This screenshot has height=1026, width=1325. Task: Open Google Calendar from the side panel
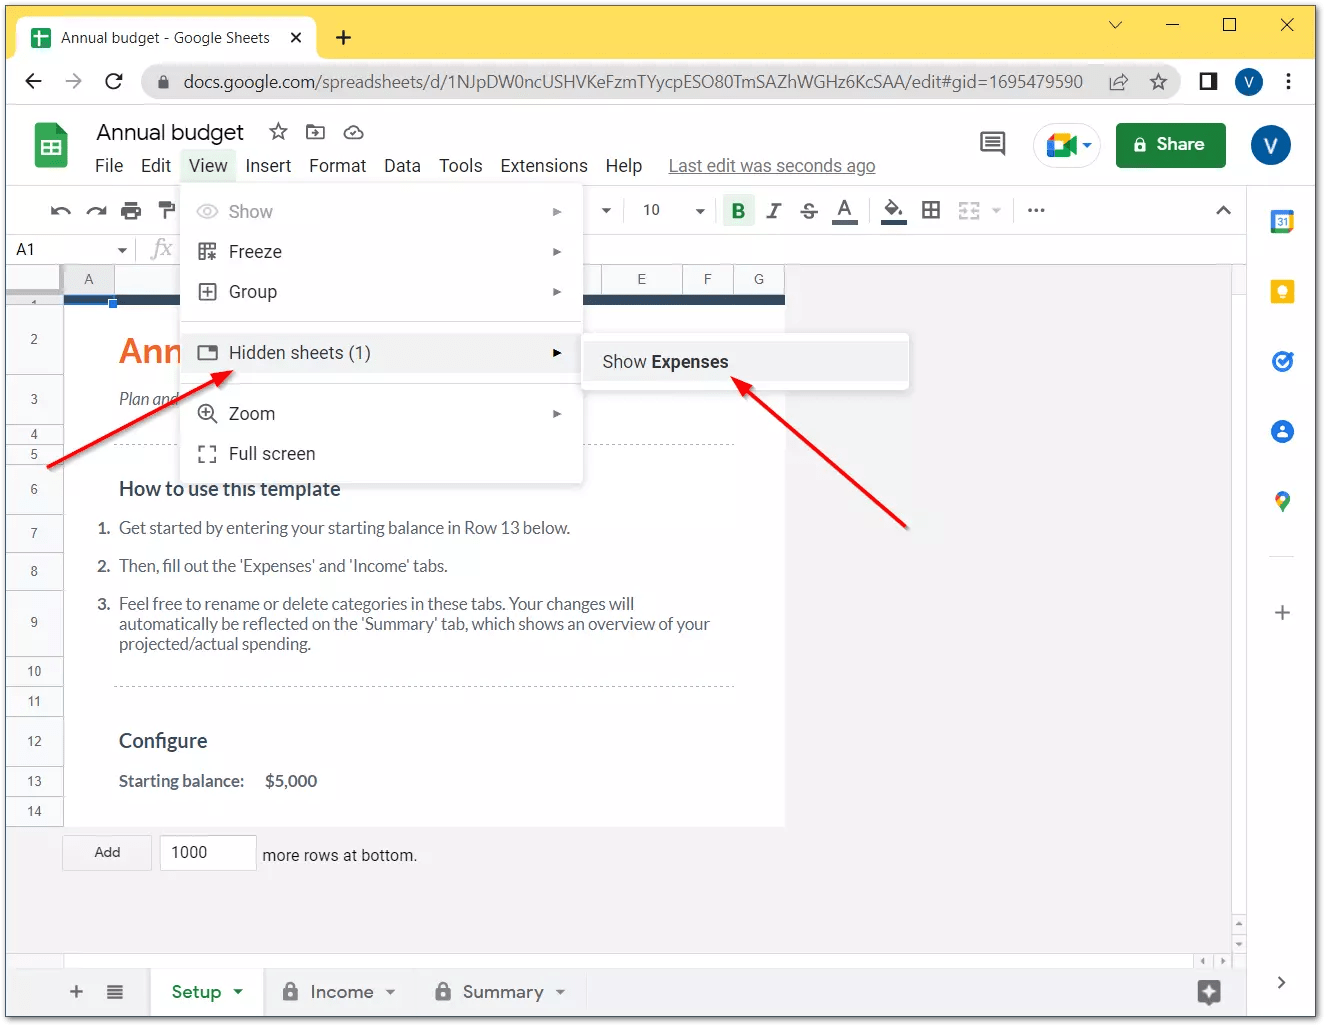click(1282, 221)
